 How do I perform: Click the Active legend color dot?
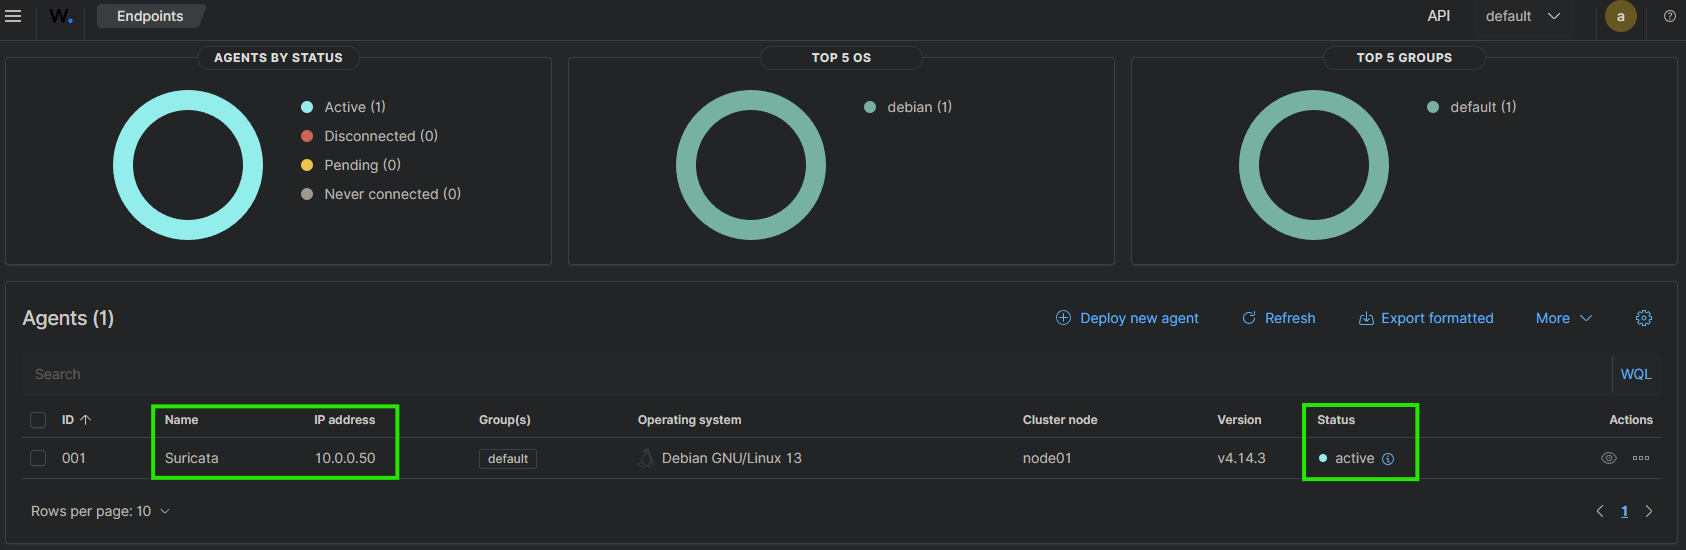307,107
